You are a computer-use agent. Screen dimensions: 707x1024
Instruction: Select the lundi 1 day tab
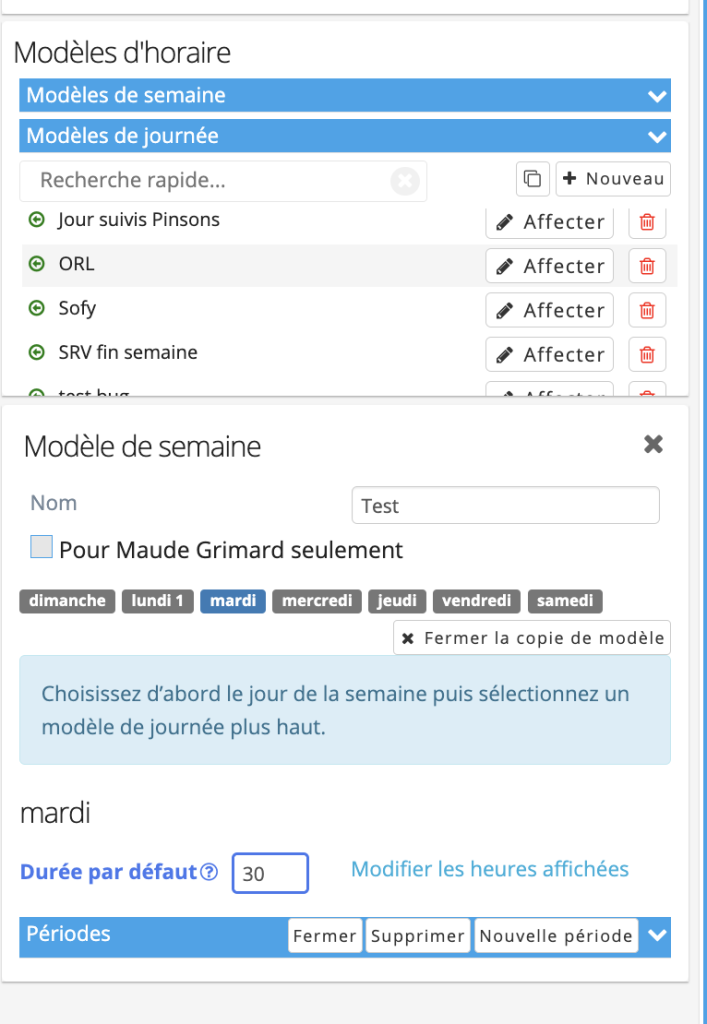click(x=157, y=601)
